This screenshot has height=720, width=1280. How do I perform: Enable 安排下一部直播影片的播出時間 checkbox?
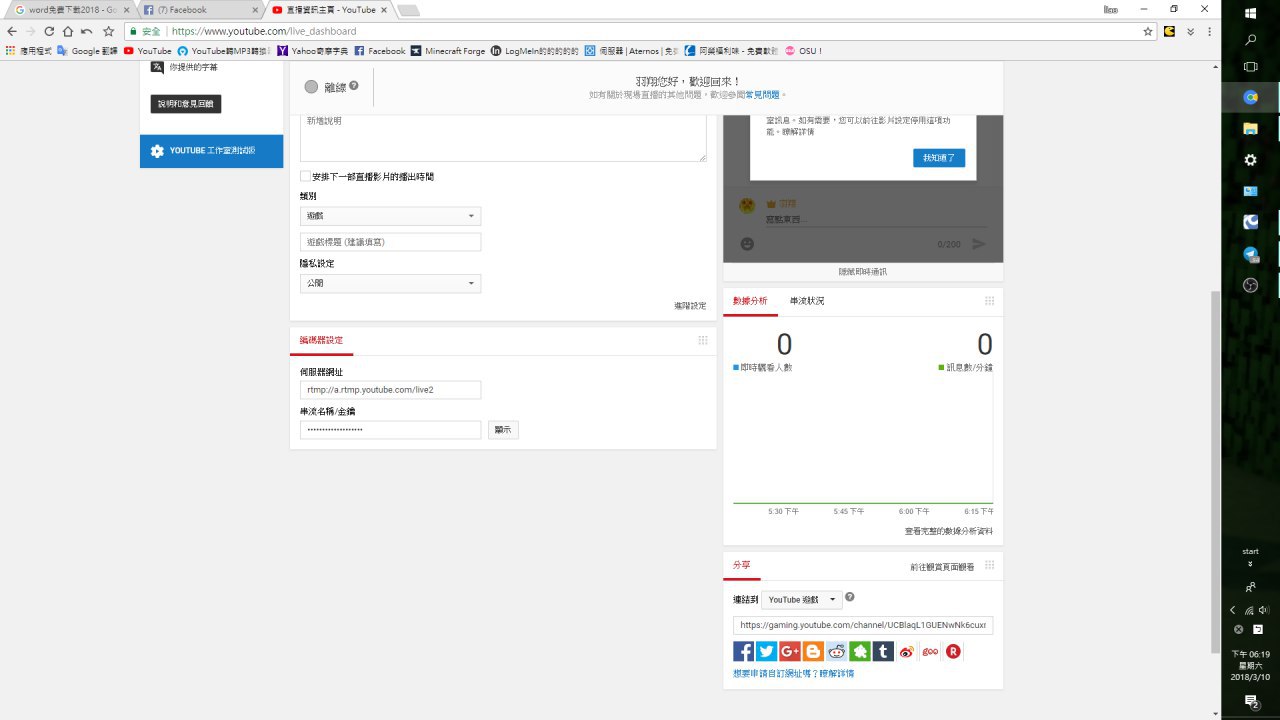[306, 176]
